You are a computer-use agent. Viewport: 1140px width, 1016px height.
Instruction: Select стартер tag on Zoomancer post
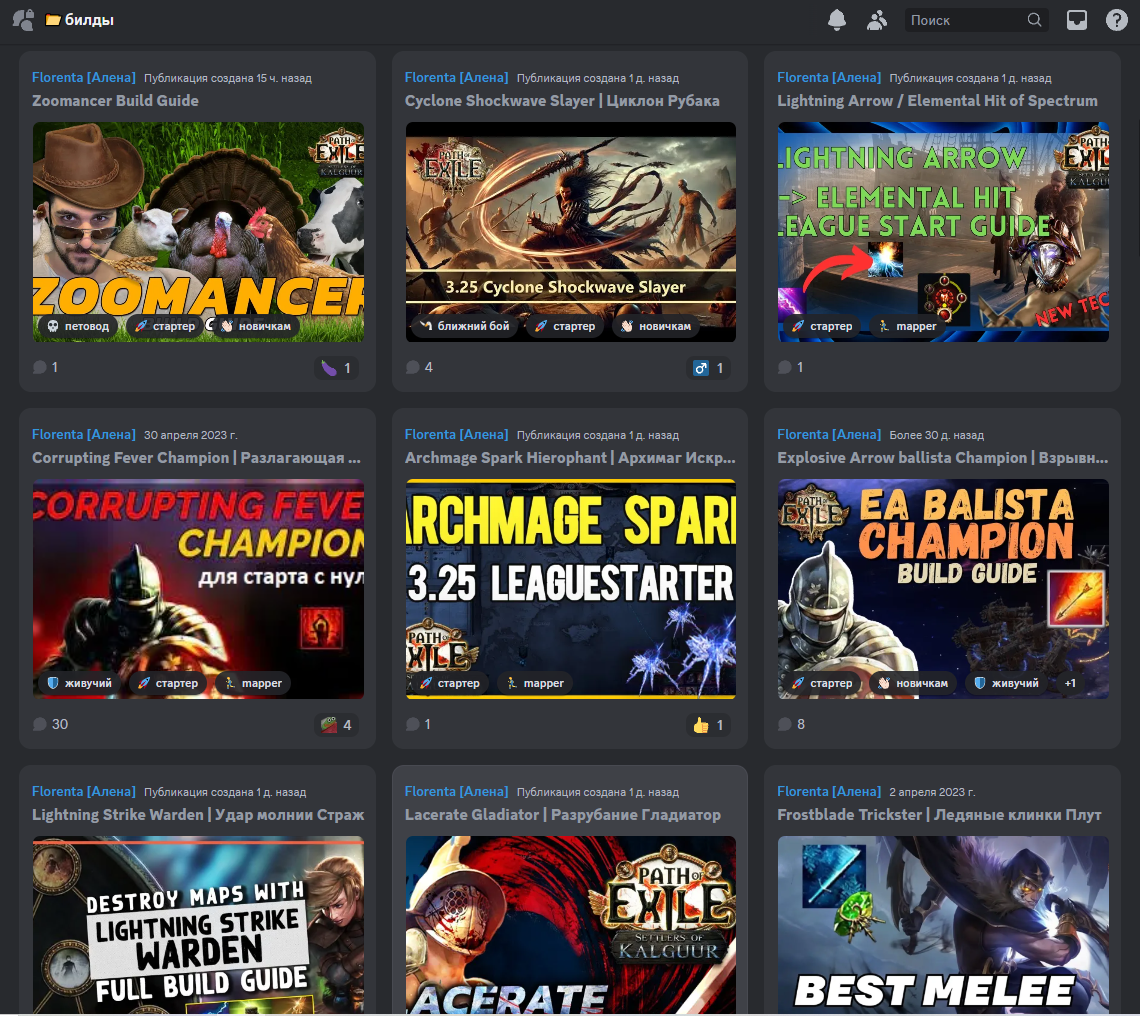[165, 326]
